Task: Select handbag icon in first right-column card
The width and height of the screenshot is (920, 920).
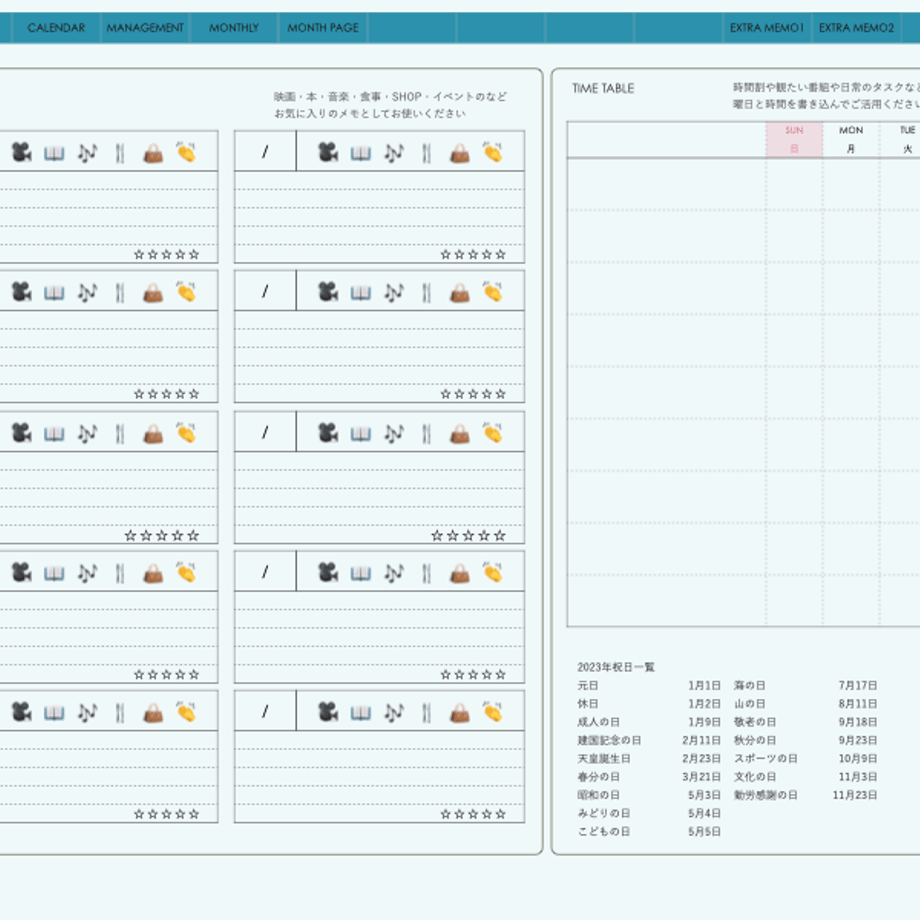Action: point(460,153)
